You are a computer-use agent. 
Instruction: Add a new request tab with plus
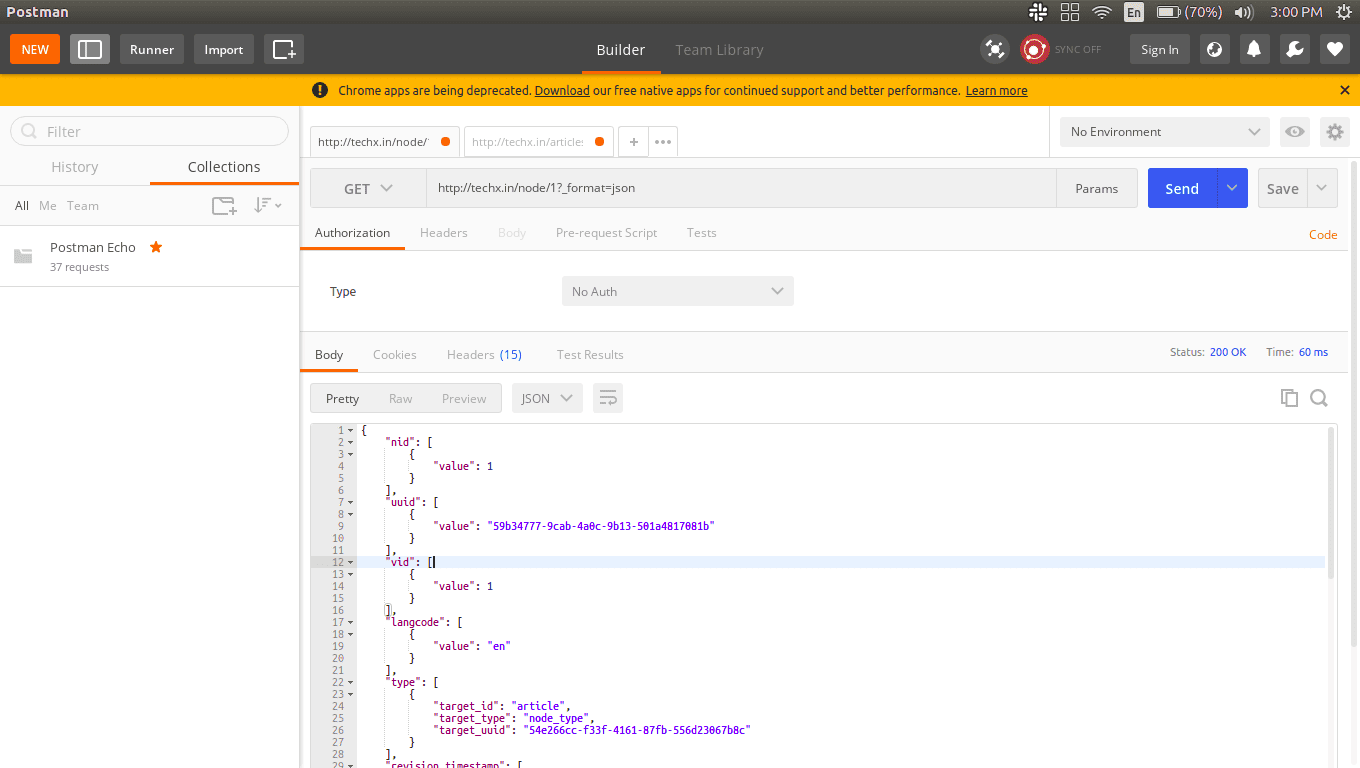(x=633, y=142)
